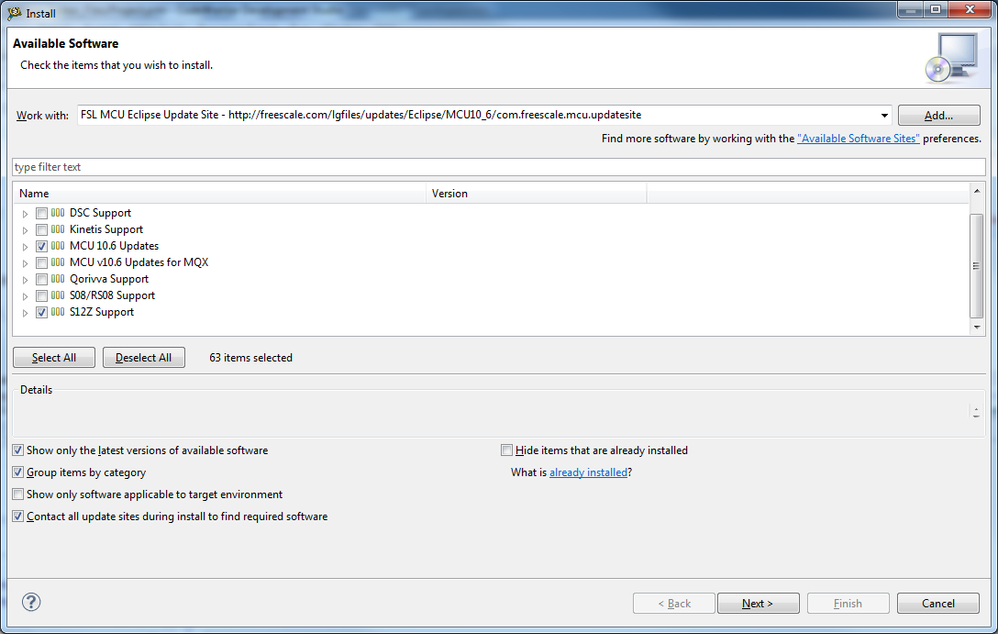Click the 63 items selected label
This screenshot has height=634, width=998.
[x=251, y=358]
